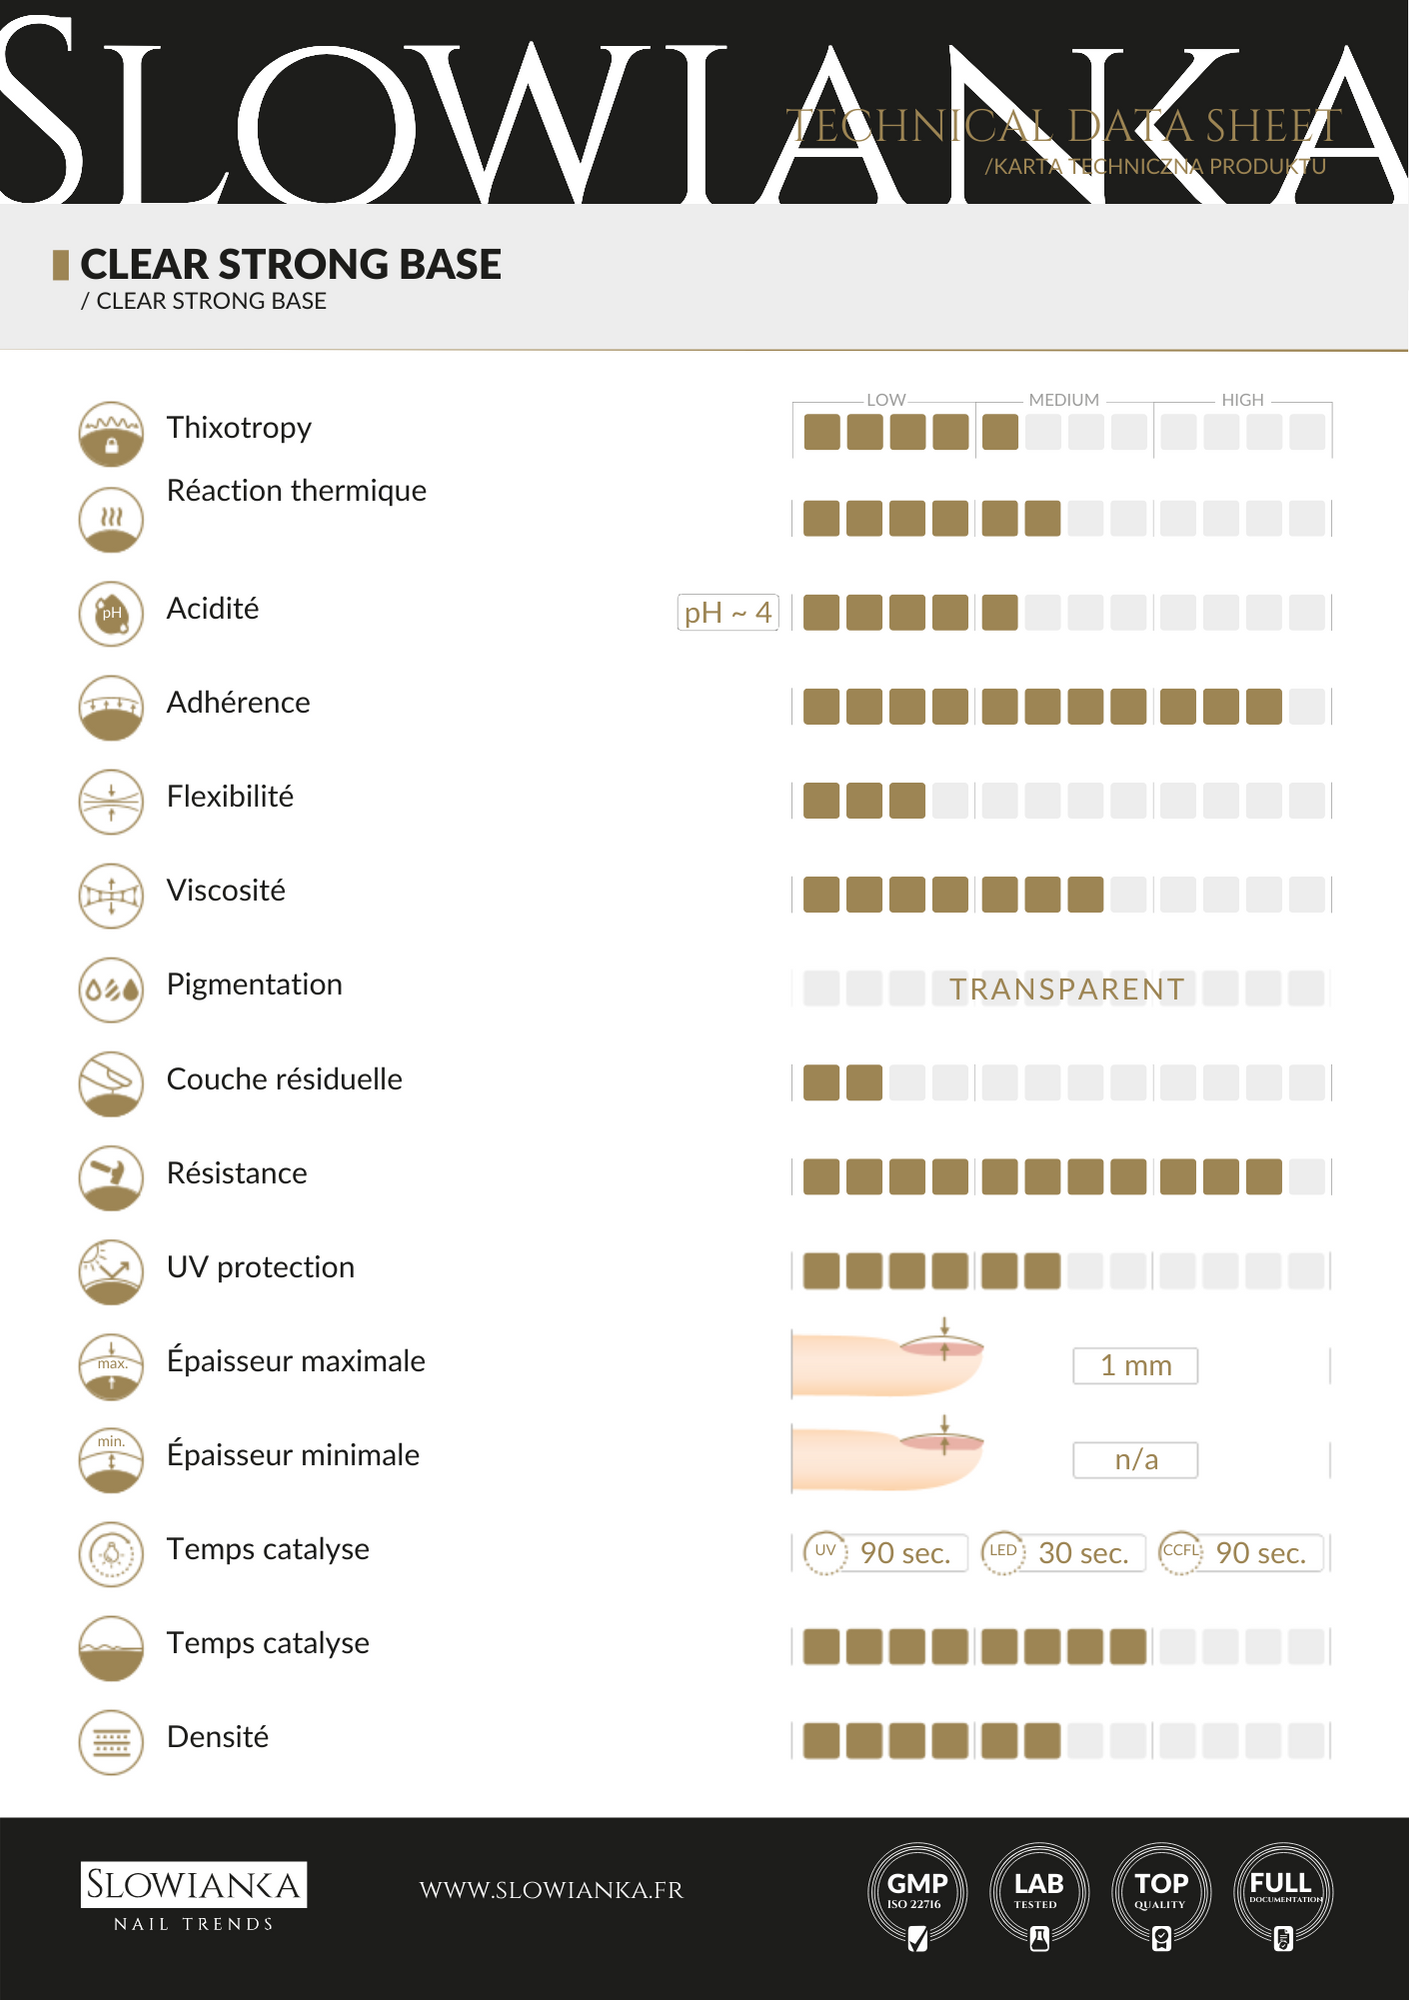Click the LAB TESTED badge
The width and height of the screenshot is (1409, 2000).
tap(1039, 1895)
